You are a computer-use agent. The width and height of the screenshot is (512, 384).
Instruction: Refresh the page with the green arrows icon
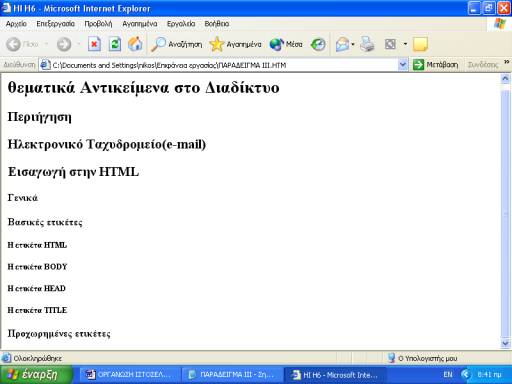(x=115, y=44)
